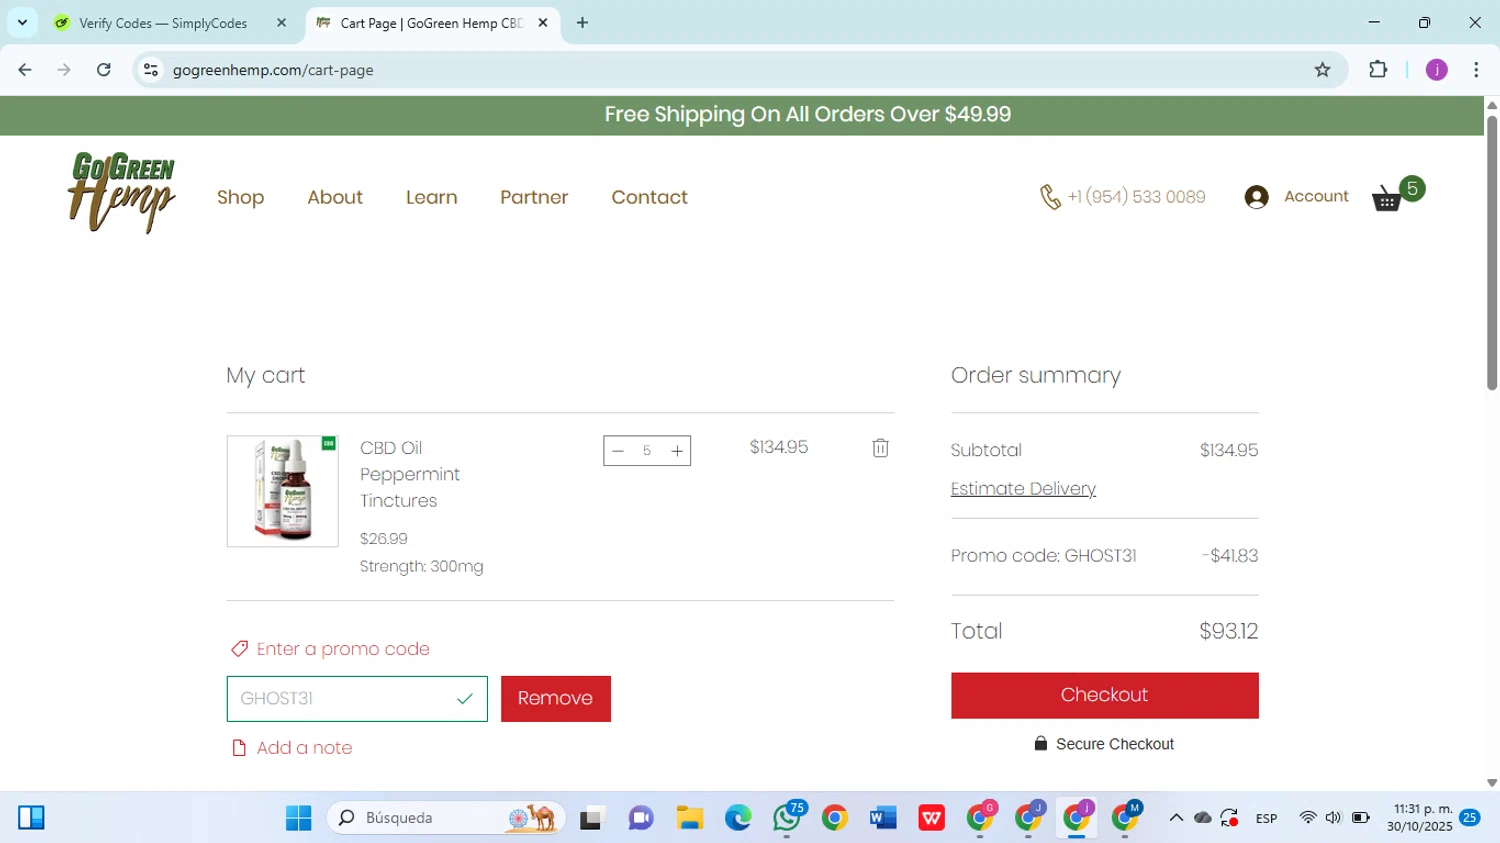Open Task View in the taskbar
The image size is (1500, 843).
[x=593, y=818]
